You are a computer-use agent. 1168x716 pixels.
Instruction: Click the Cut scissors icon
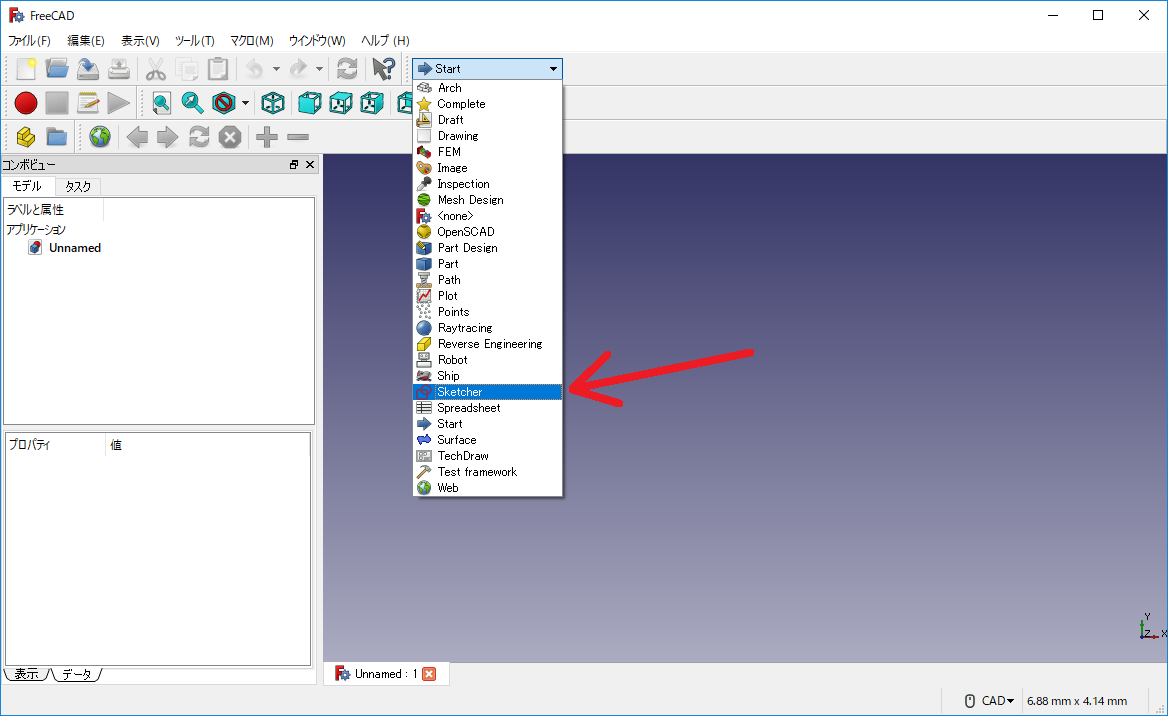click(x=155, y=69)
